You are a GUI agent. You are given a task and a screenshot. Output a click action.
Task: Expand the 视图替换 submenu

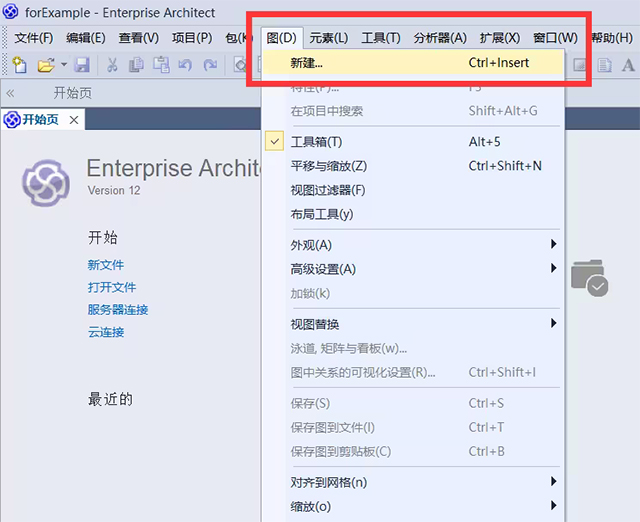[413, 324]
